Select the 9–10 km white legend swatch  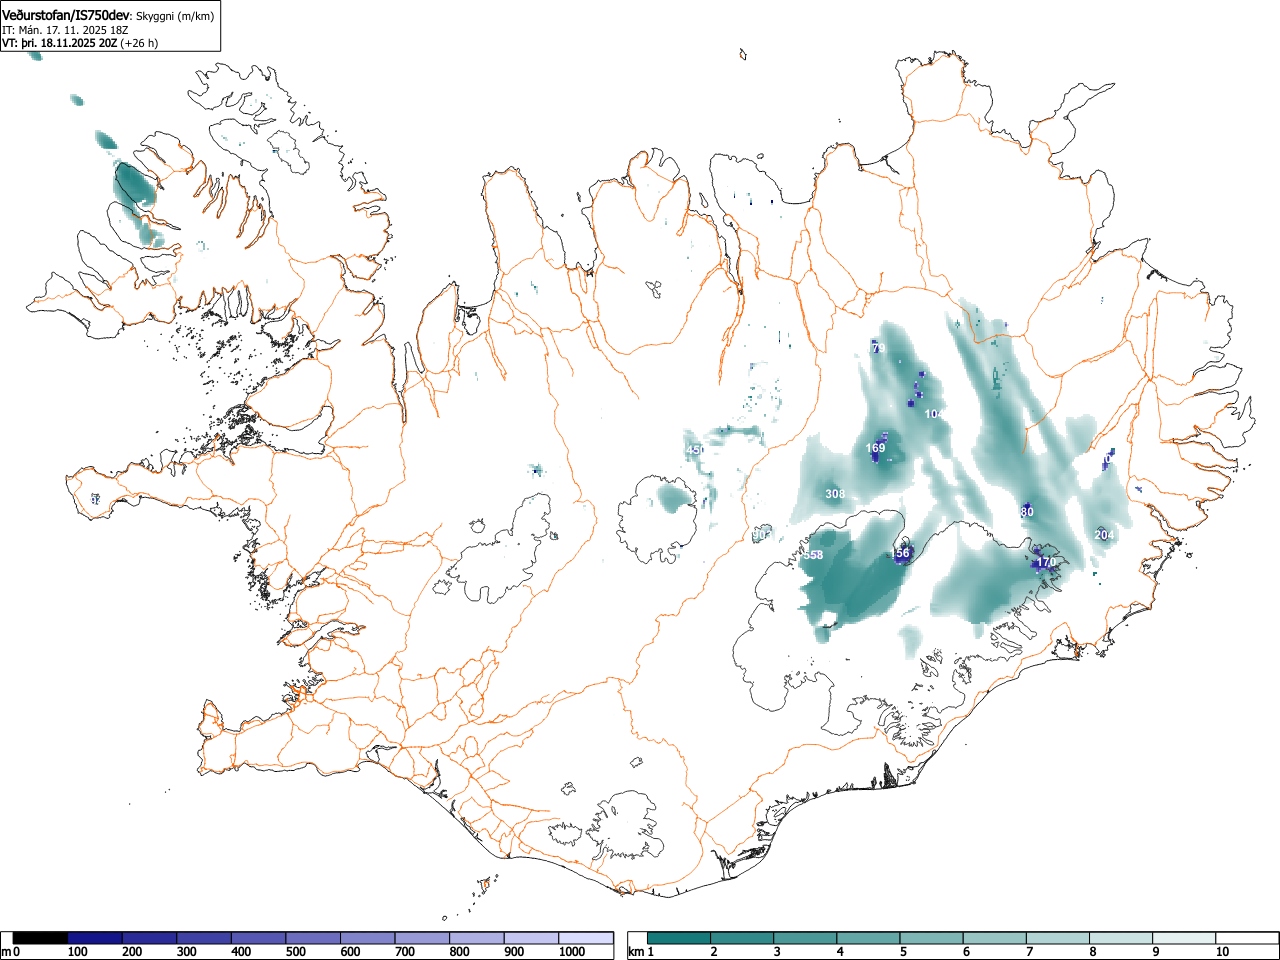click(x=1185, y=938)
